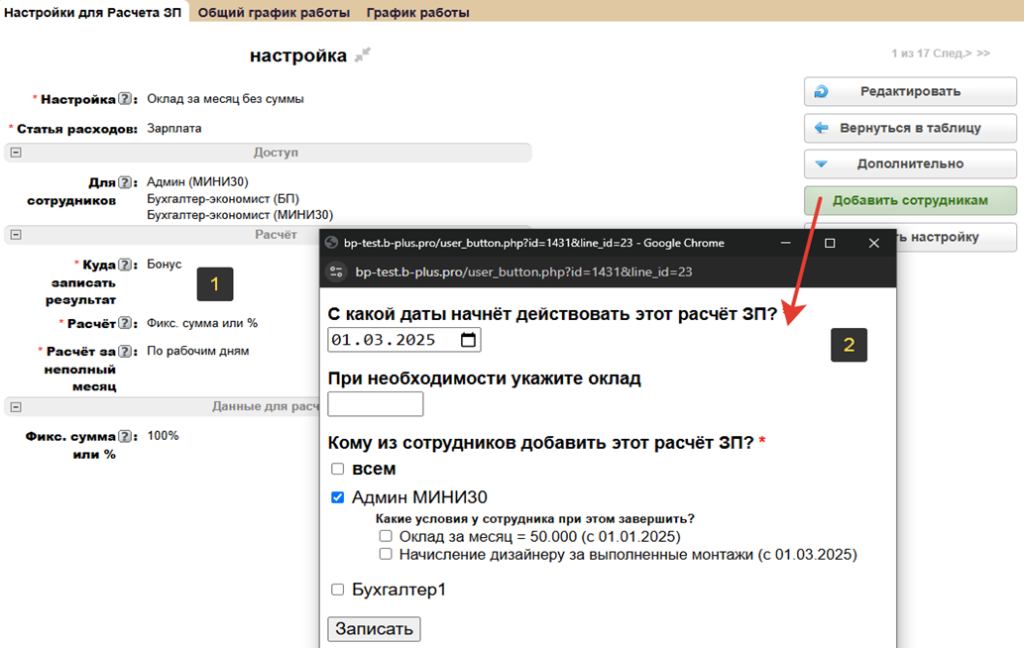Expand the Дополнительно dropdown button
Image resolution: width=1024 pixels, height=648 pixels.
[x=909, y=164]
